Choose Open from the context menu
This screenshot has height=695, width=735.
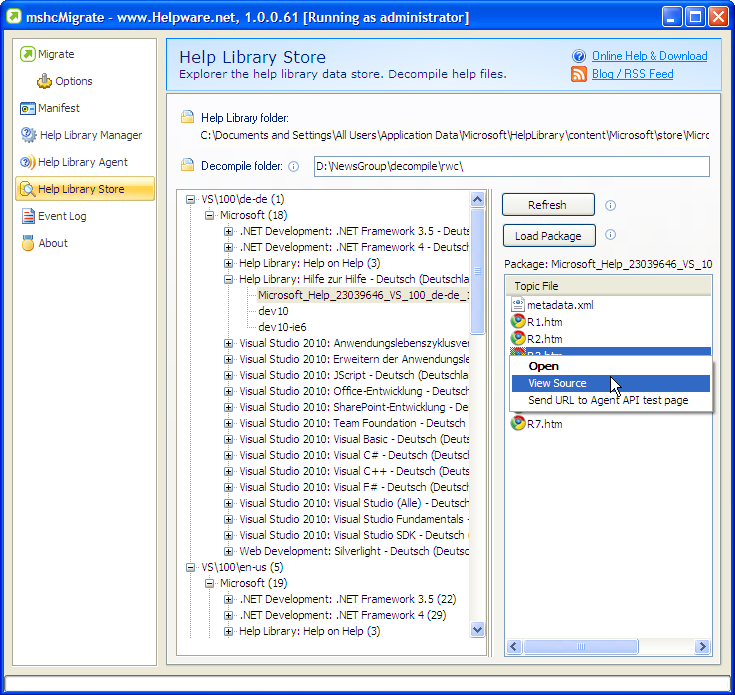coord(611,366)
